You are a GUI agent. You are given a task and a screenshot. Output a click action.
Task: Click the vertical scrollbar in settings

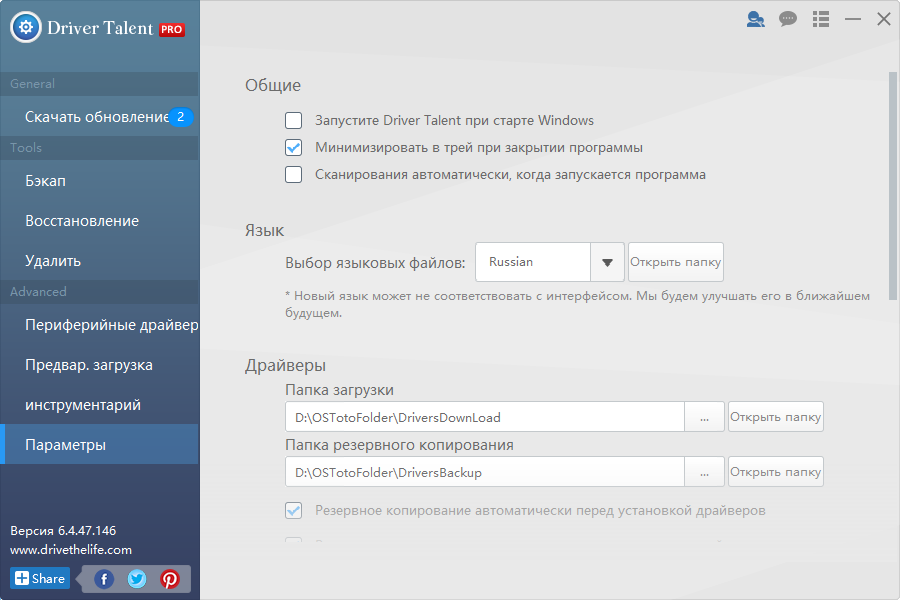coord(893,185)
